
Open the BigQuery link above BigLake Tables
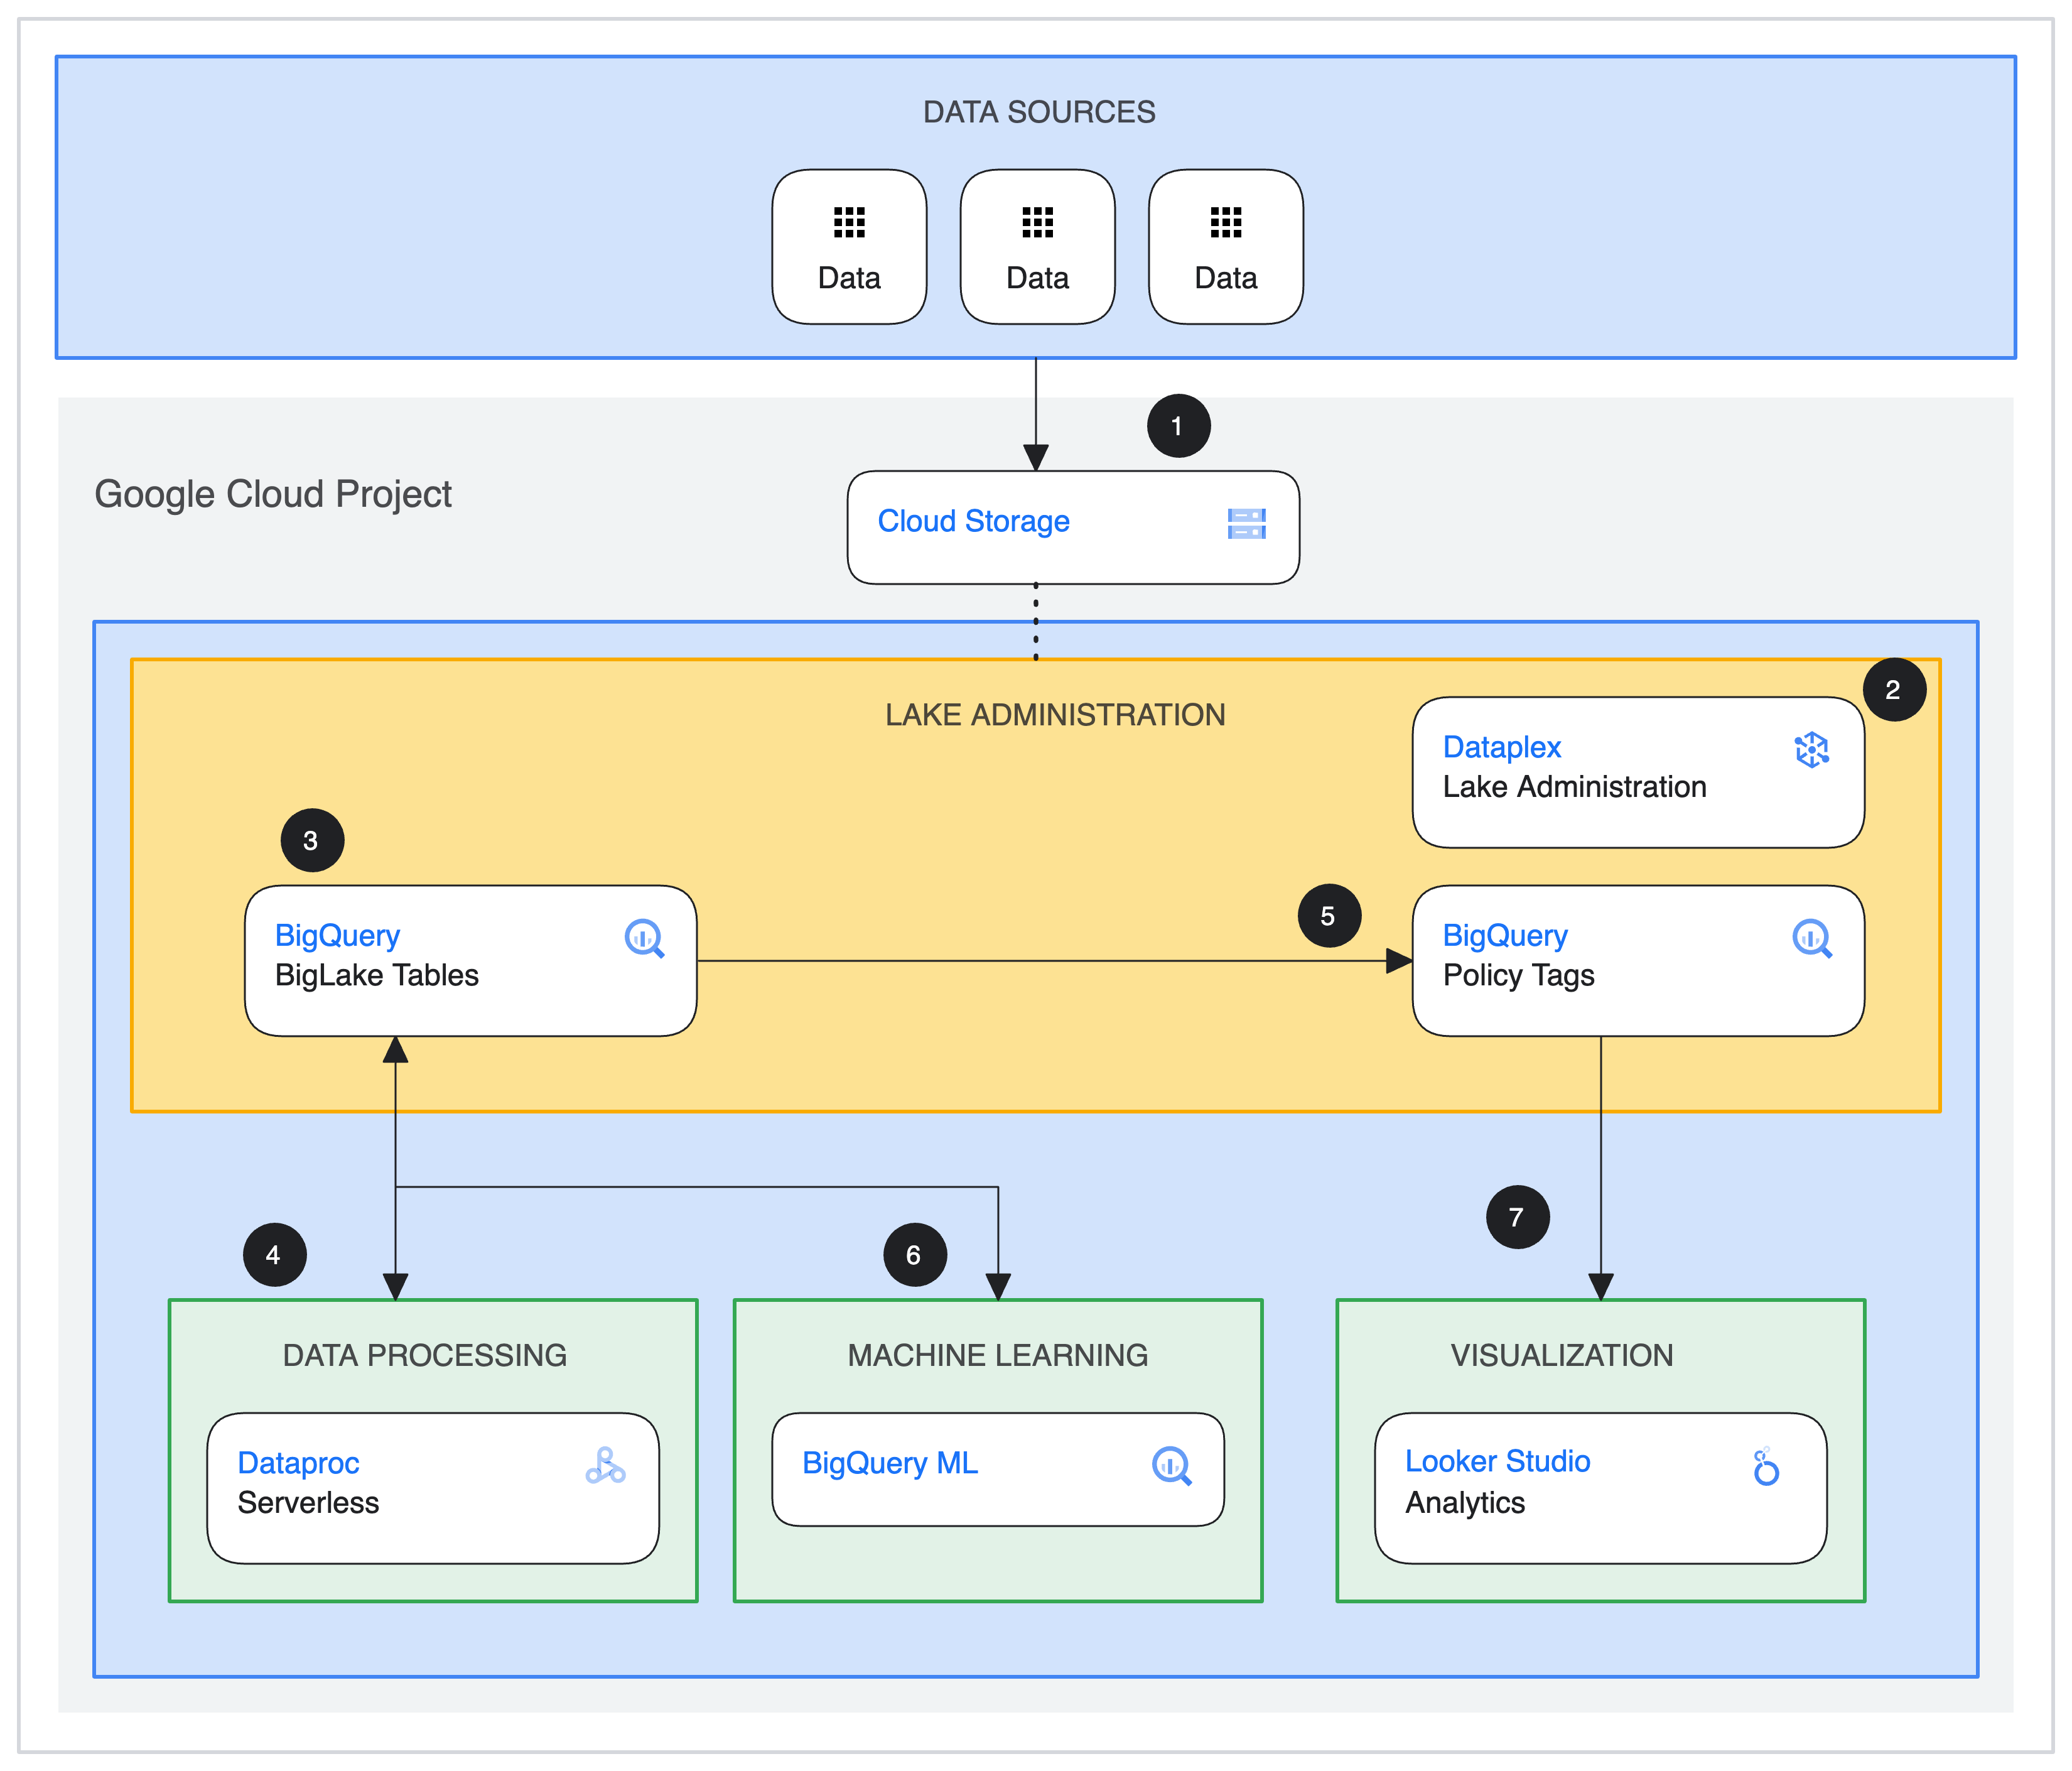[x=337, y=936]
